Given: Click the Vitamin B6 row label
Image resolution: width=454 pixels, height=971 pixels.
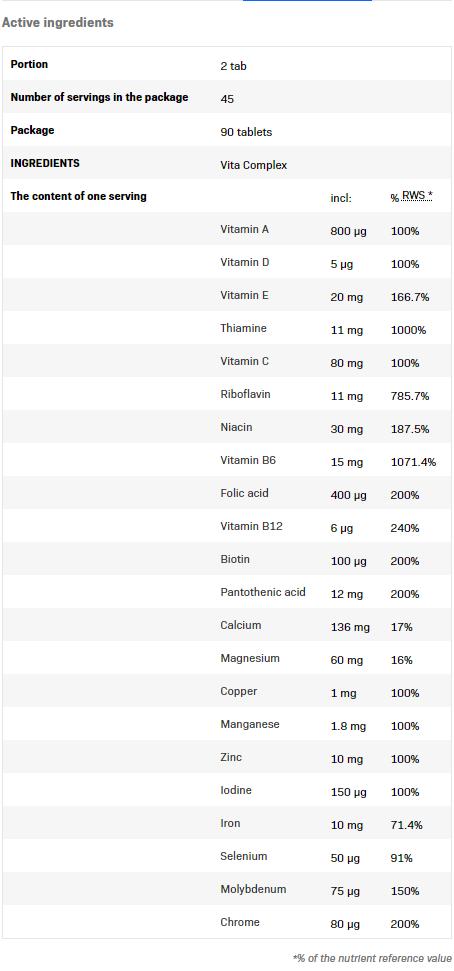Looking at the screenshot, I should [x=248, y=460].
